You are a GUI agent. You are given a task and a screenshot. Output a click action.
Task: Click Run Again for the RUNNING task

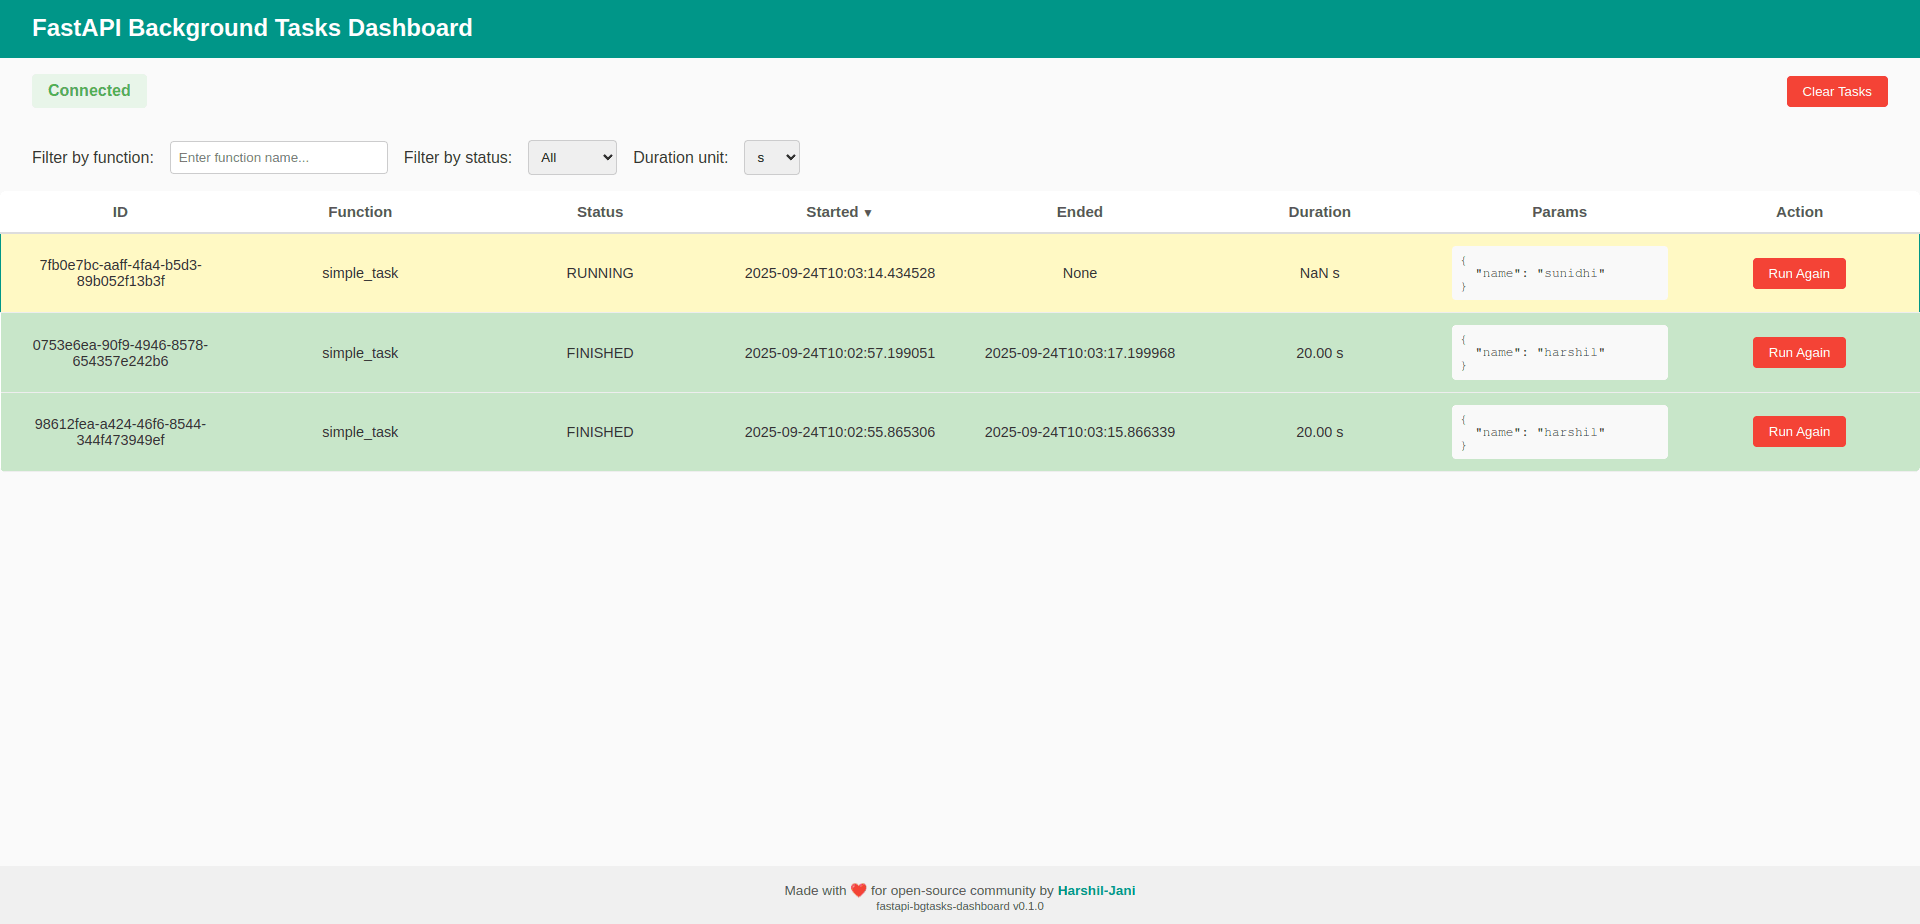tap(1798, 273)
